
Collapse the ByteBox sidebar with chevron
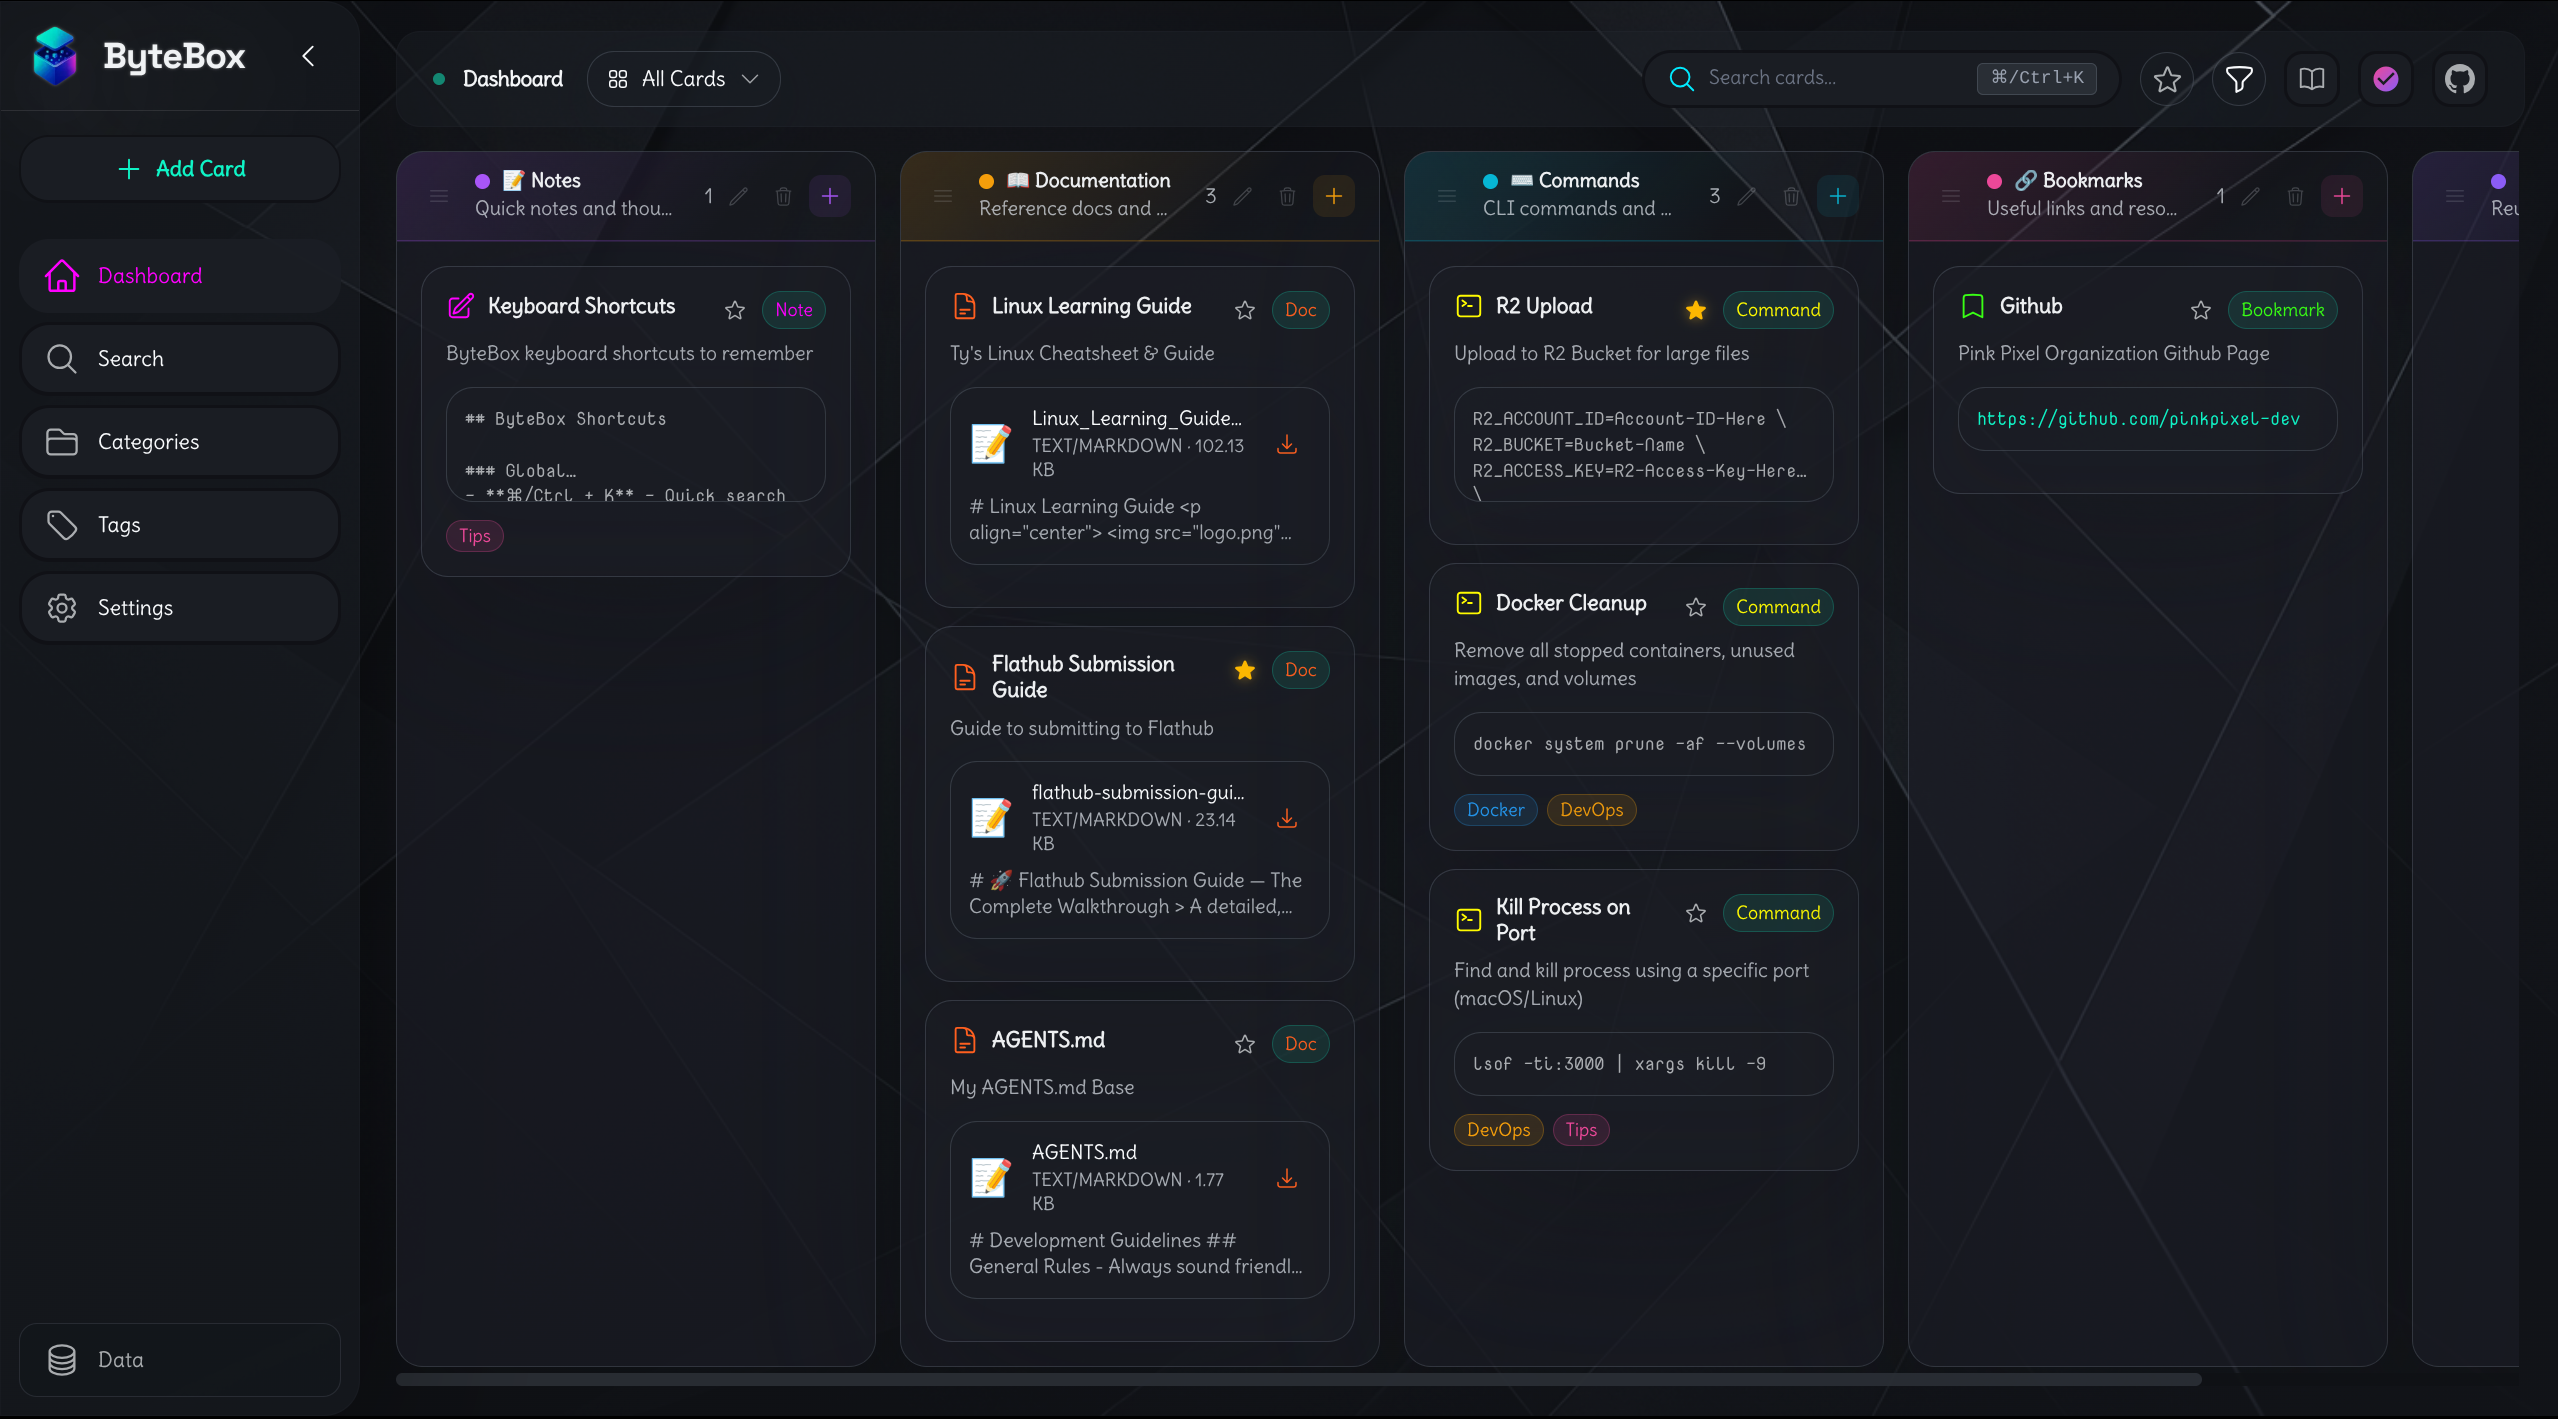[308, 56]
